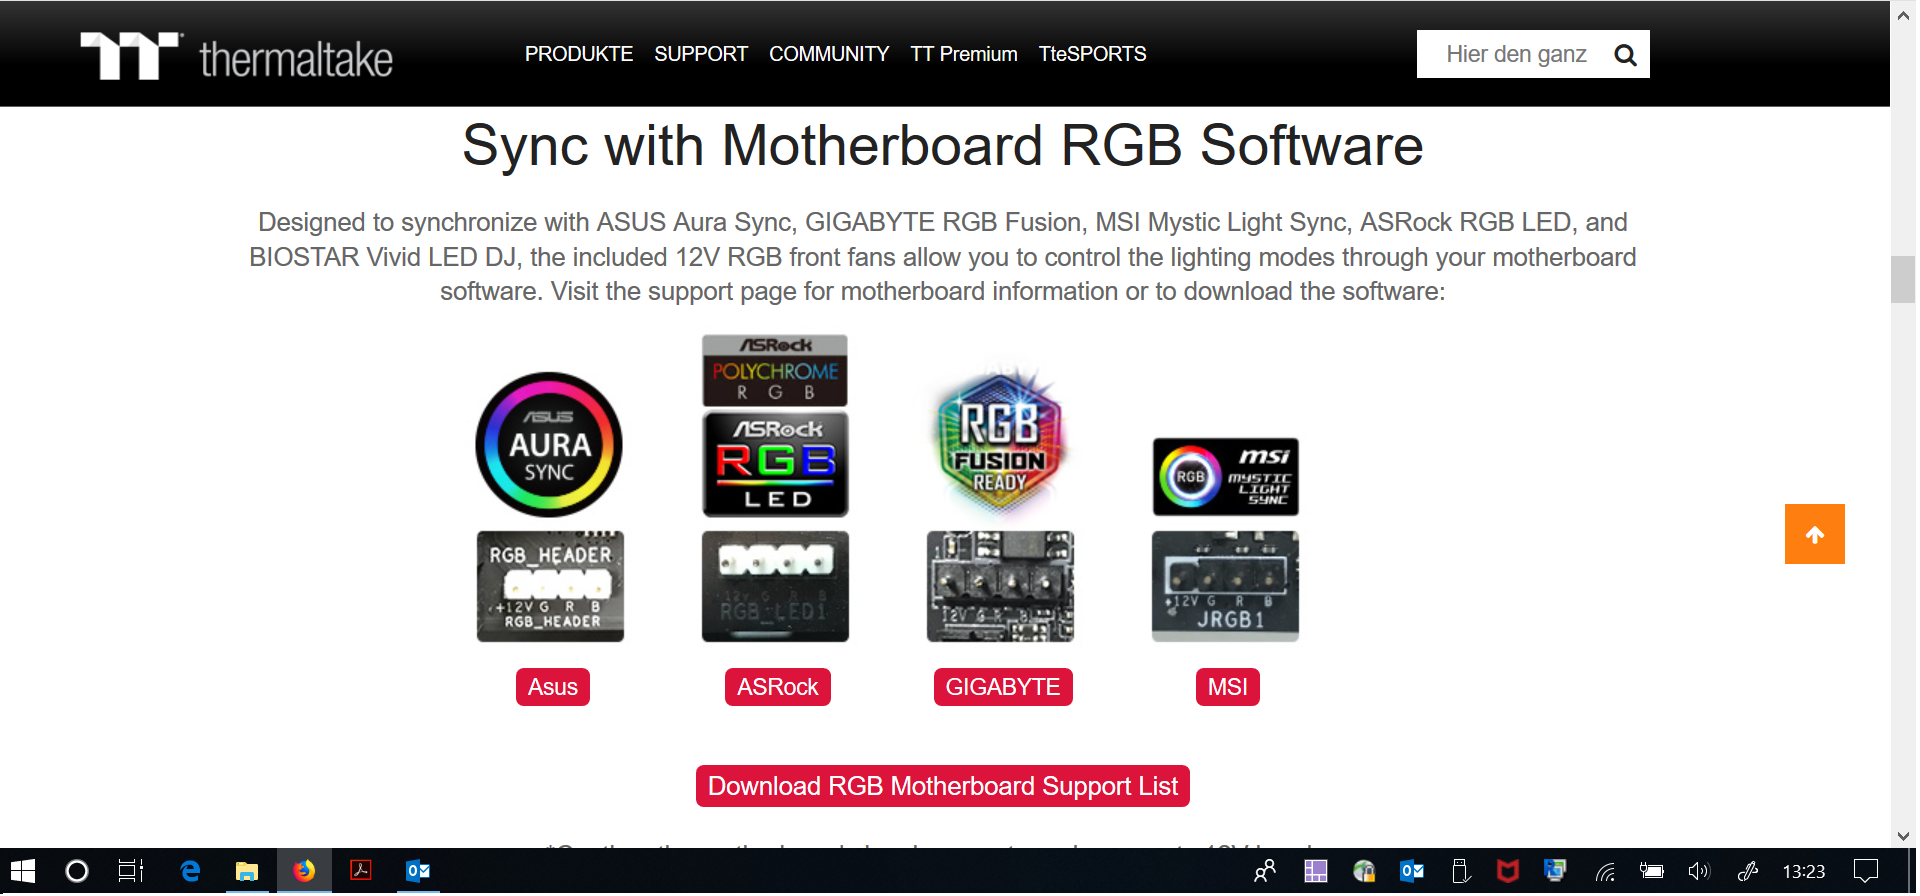This screenshot has width=1920, height=896.
Task: Click the monitor tray icon beside McAfee
Action: 1555,871
